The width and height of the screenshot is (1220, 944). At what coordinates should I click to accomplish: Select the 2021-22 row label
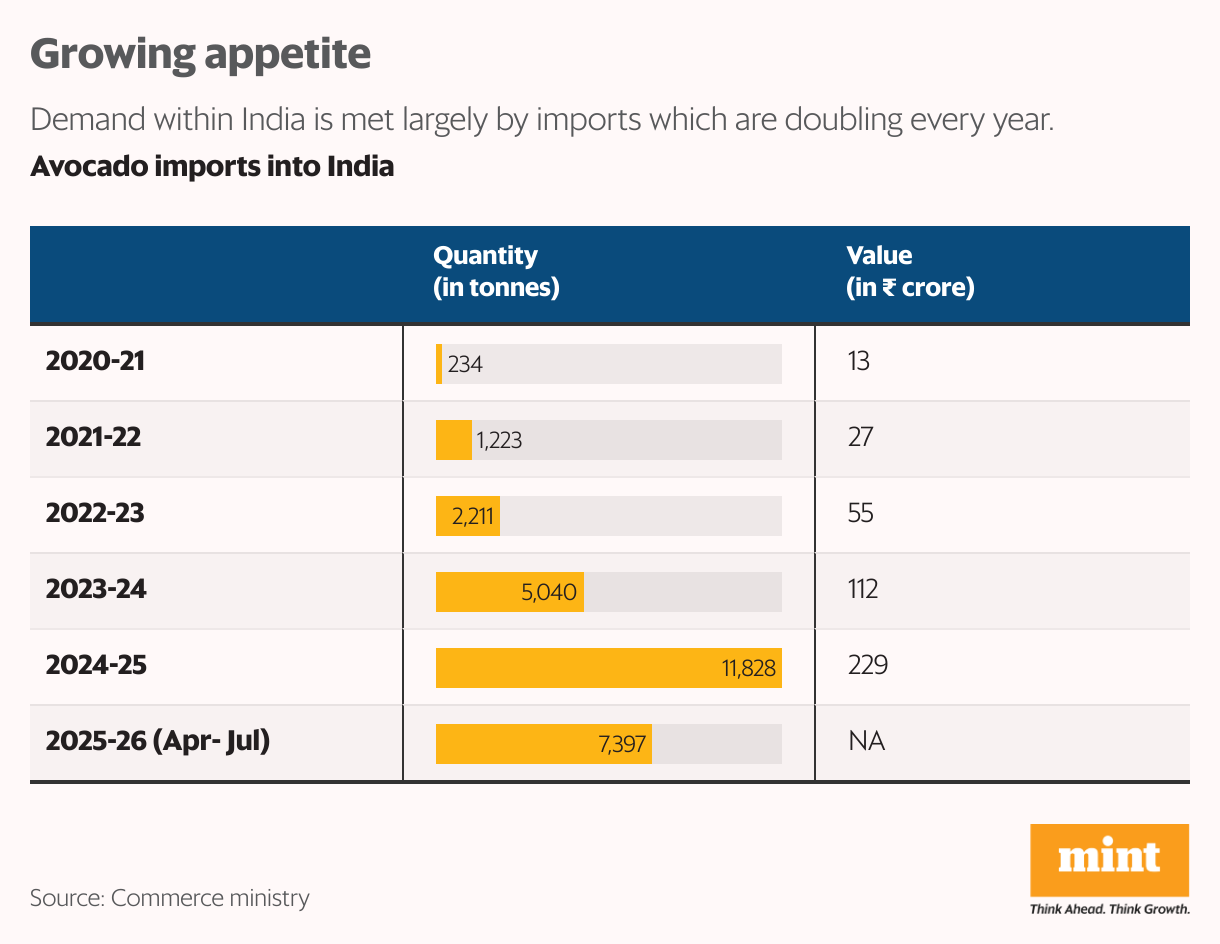pyautogui.click(x=96, y=437)
